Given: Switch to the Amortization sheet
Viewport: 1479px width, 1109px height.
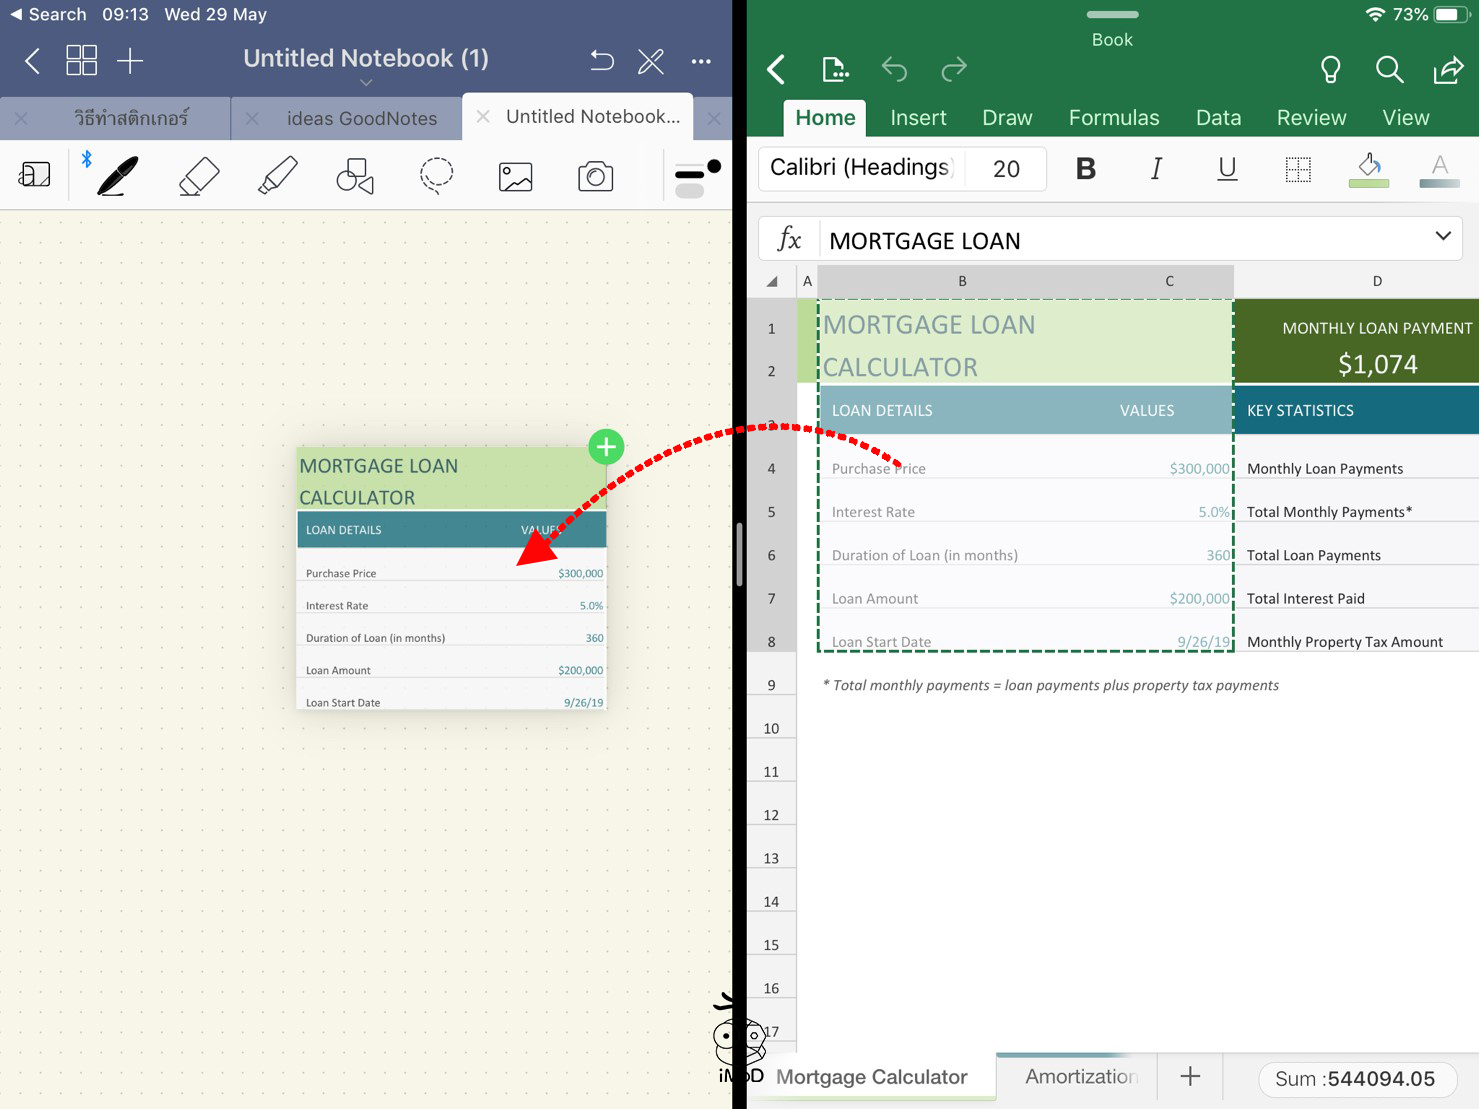Looking at the screenshot, I should [x=1080, y=1076].
